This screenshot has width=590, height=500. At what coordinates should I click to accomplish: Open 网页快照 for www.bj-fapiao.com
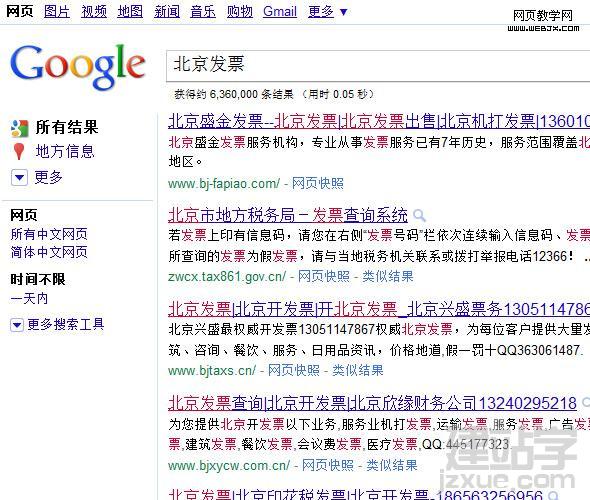[318, 184]
